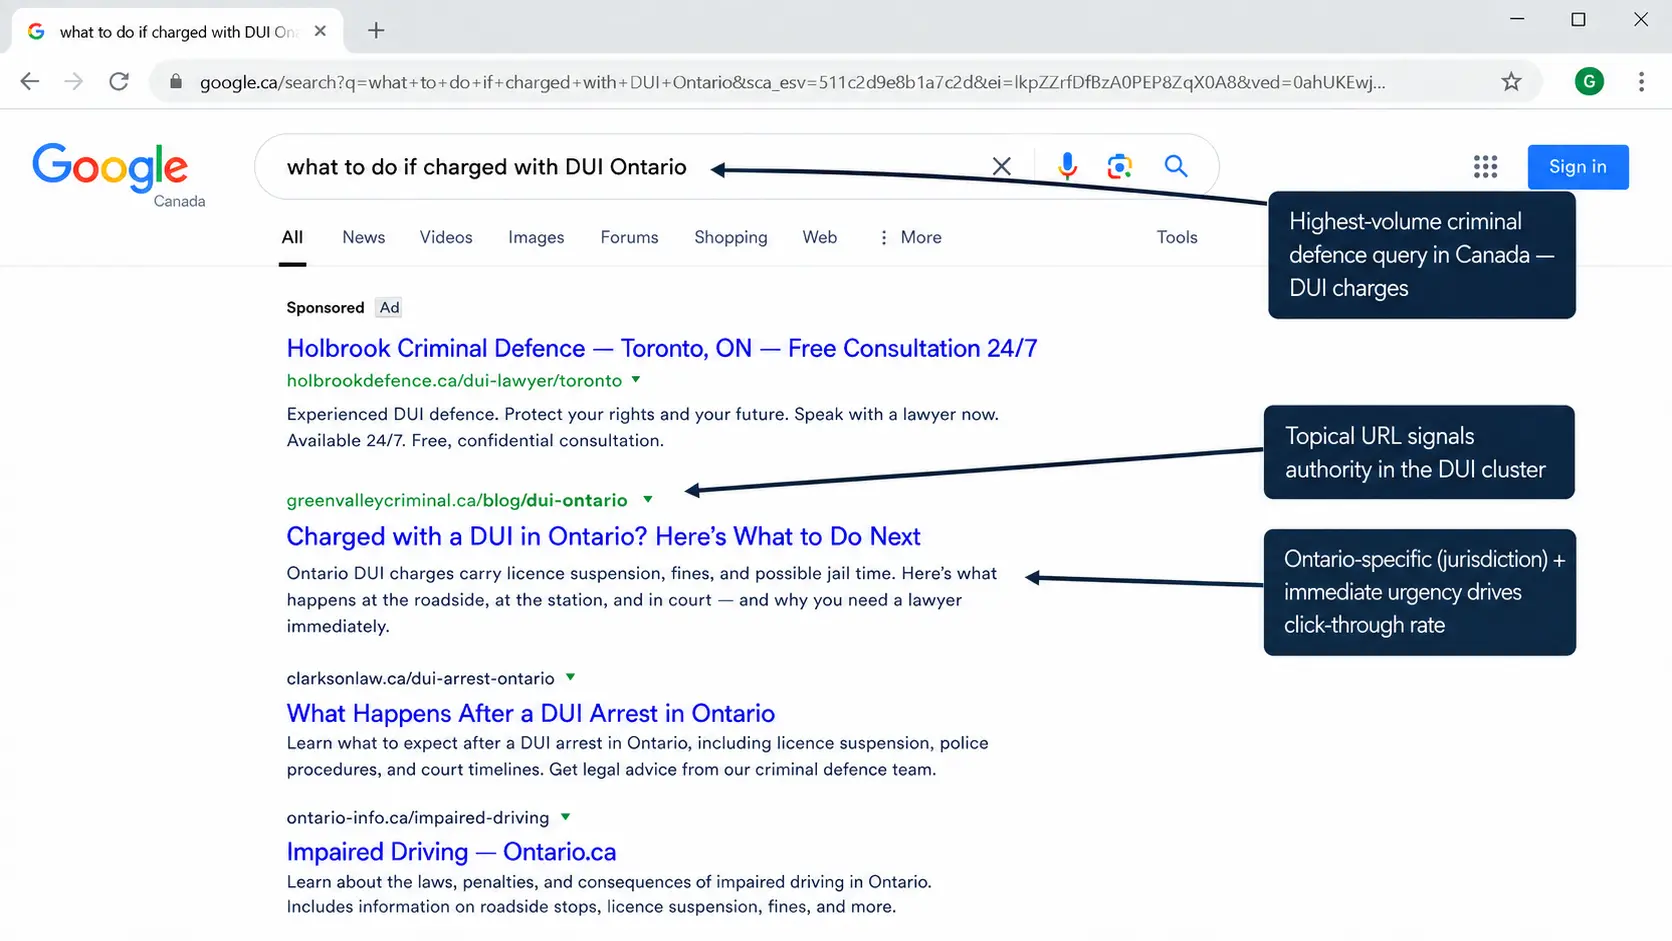Click the ontario-info.ca/impaired-driving URL
The image size is (1672, 941).
click(x=418, y=818)
